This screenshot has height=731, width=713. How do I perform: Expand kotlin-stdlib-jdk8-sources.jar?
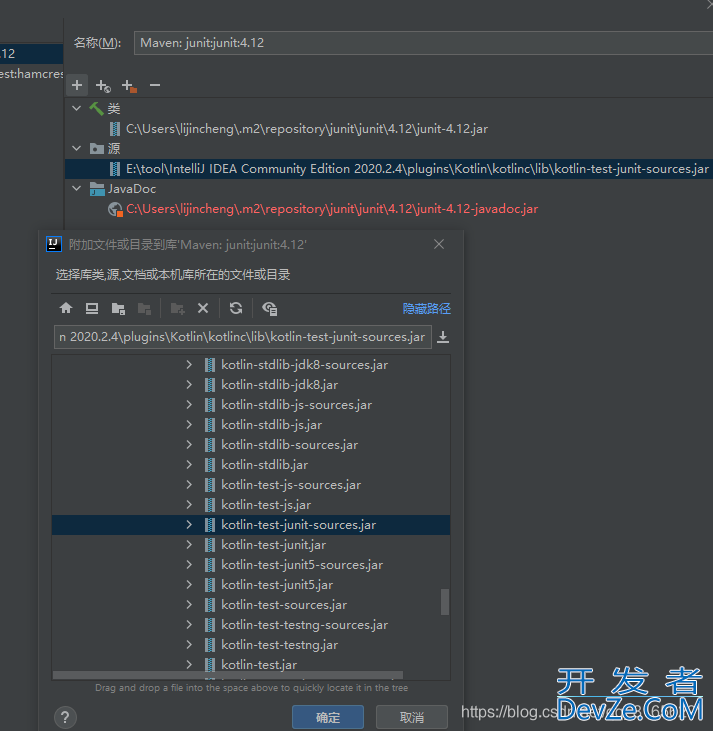189,365
